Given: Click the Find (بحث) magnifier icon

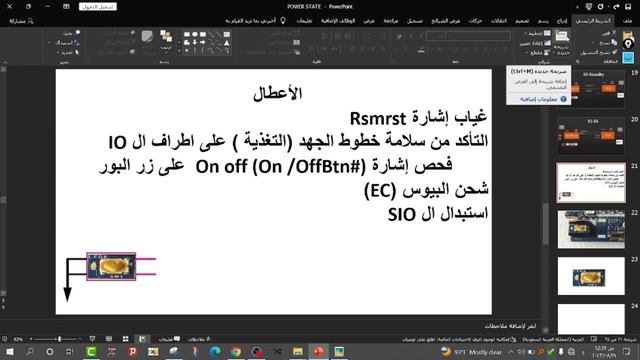Looking at the screenshot, I should click(x=78, y=32).
